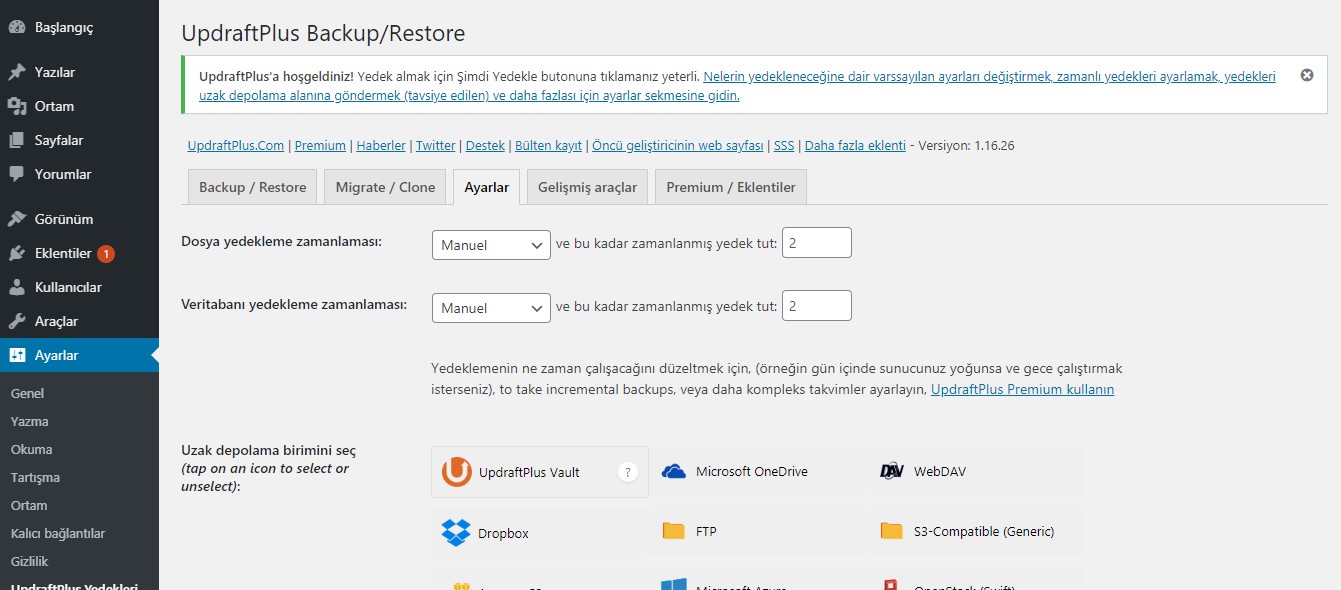This screenshot has height=590, width=1341.
Task: Select the UpdraftPlus Vault logo icon
Action: pos(457,472)
